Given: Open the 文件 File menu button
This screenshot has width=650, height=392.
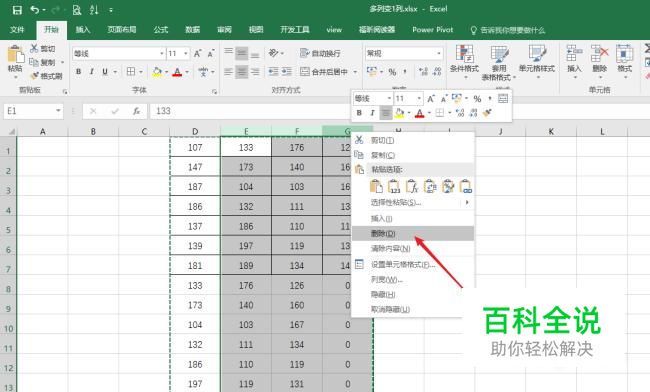Looking at the screenshot, I should (17, 30).
